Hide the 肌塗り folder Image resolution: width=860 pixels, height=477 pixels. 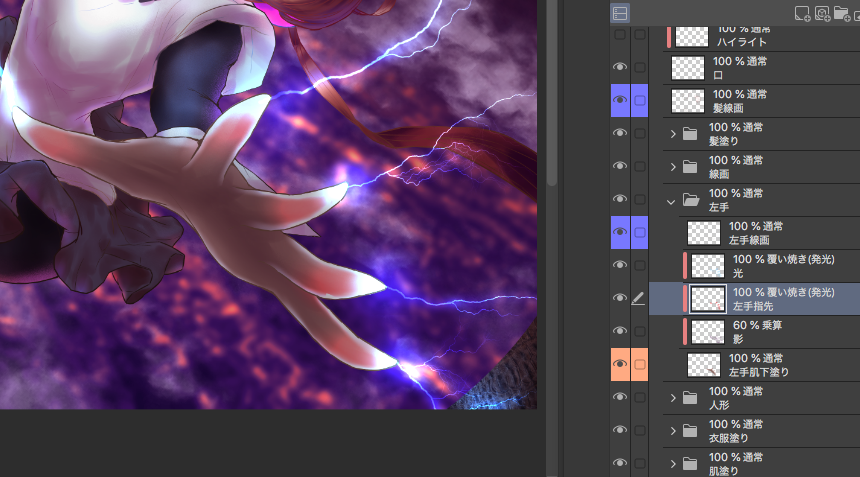[x=620, y=463]
